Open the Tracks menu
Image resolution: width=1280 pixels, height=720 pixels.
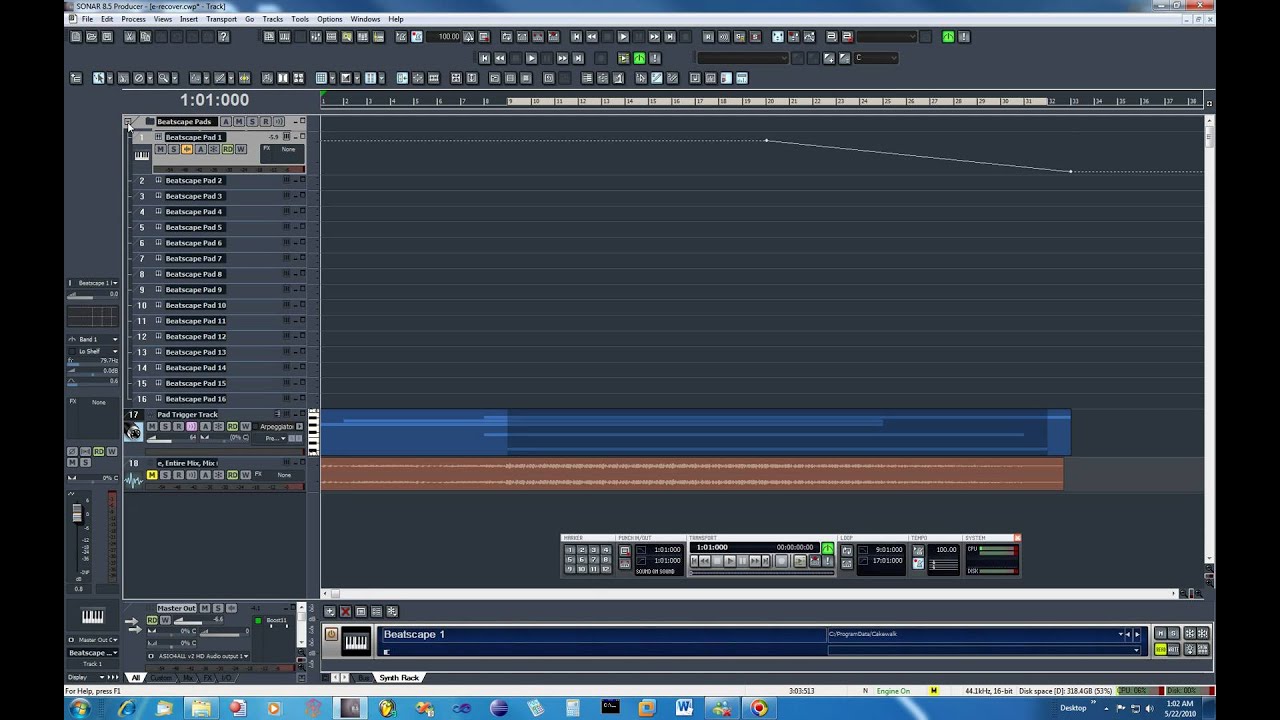coord(272,19)
